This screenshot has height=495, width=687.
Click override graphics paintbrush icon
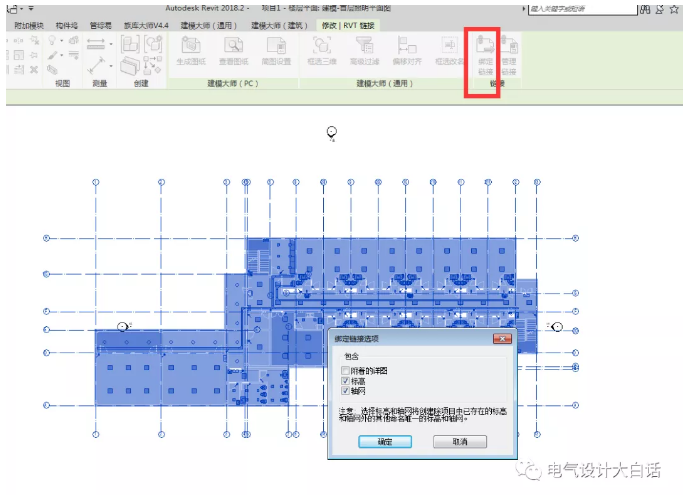pos(52,55)
